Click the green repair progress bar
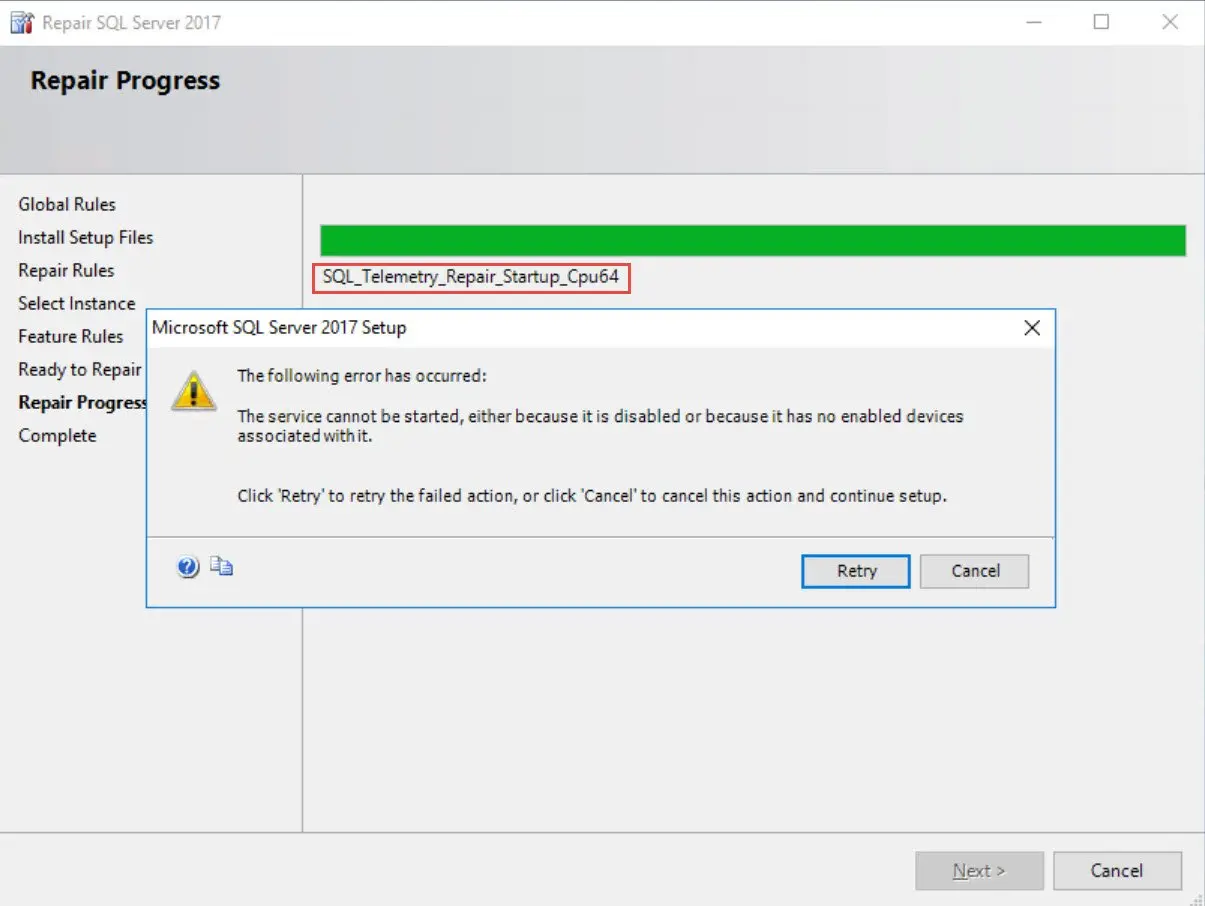Image resolution: width=1205 pixels, height=906 pixels. point(753,240)
